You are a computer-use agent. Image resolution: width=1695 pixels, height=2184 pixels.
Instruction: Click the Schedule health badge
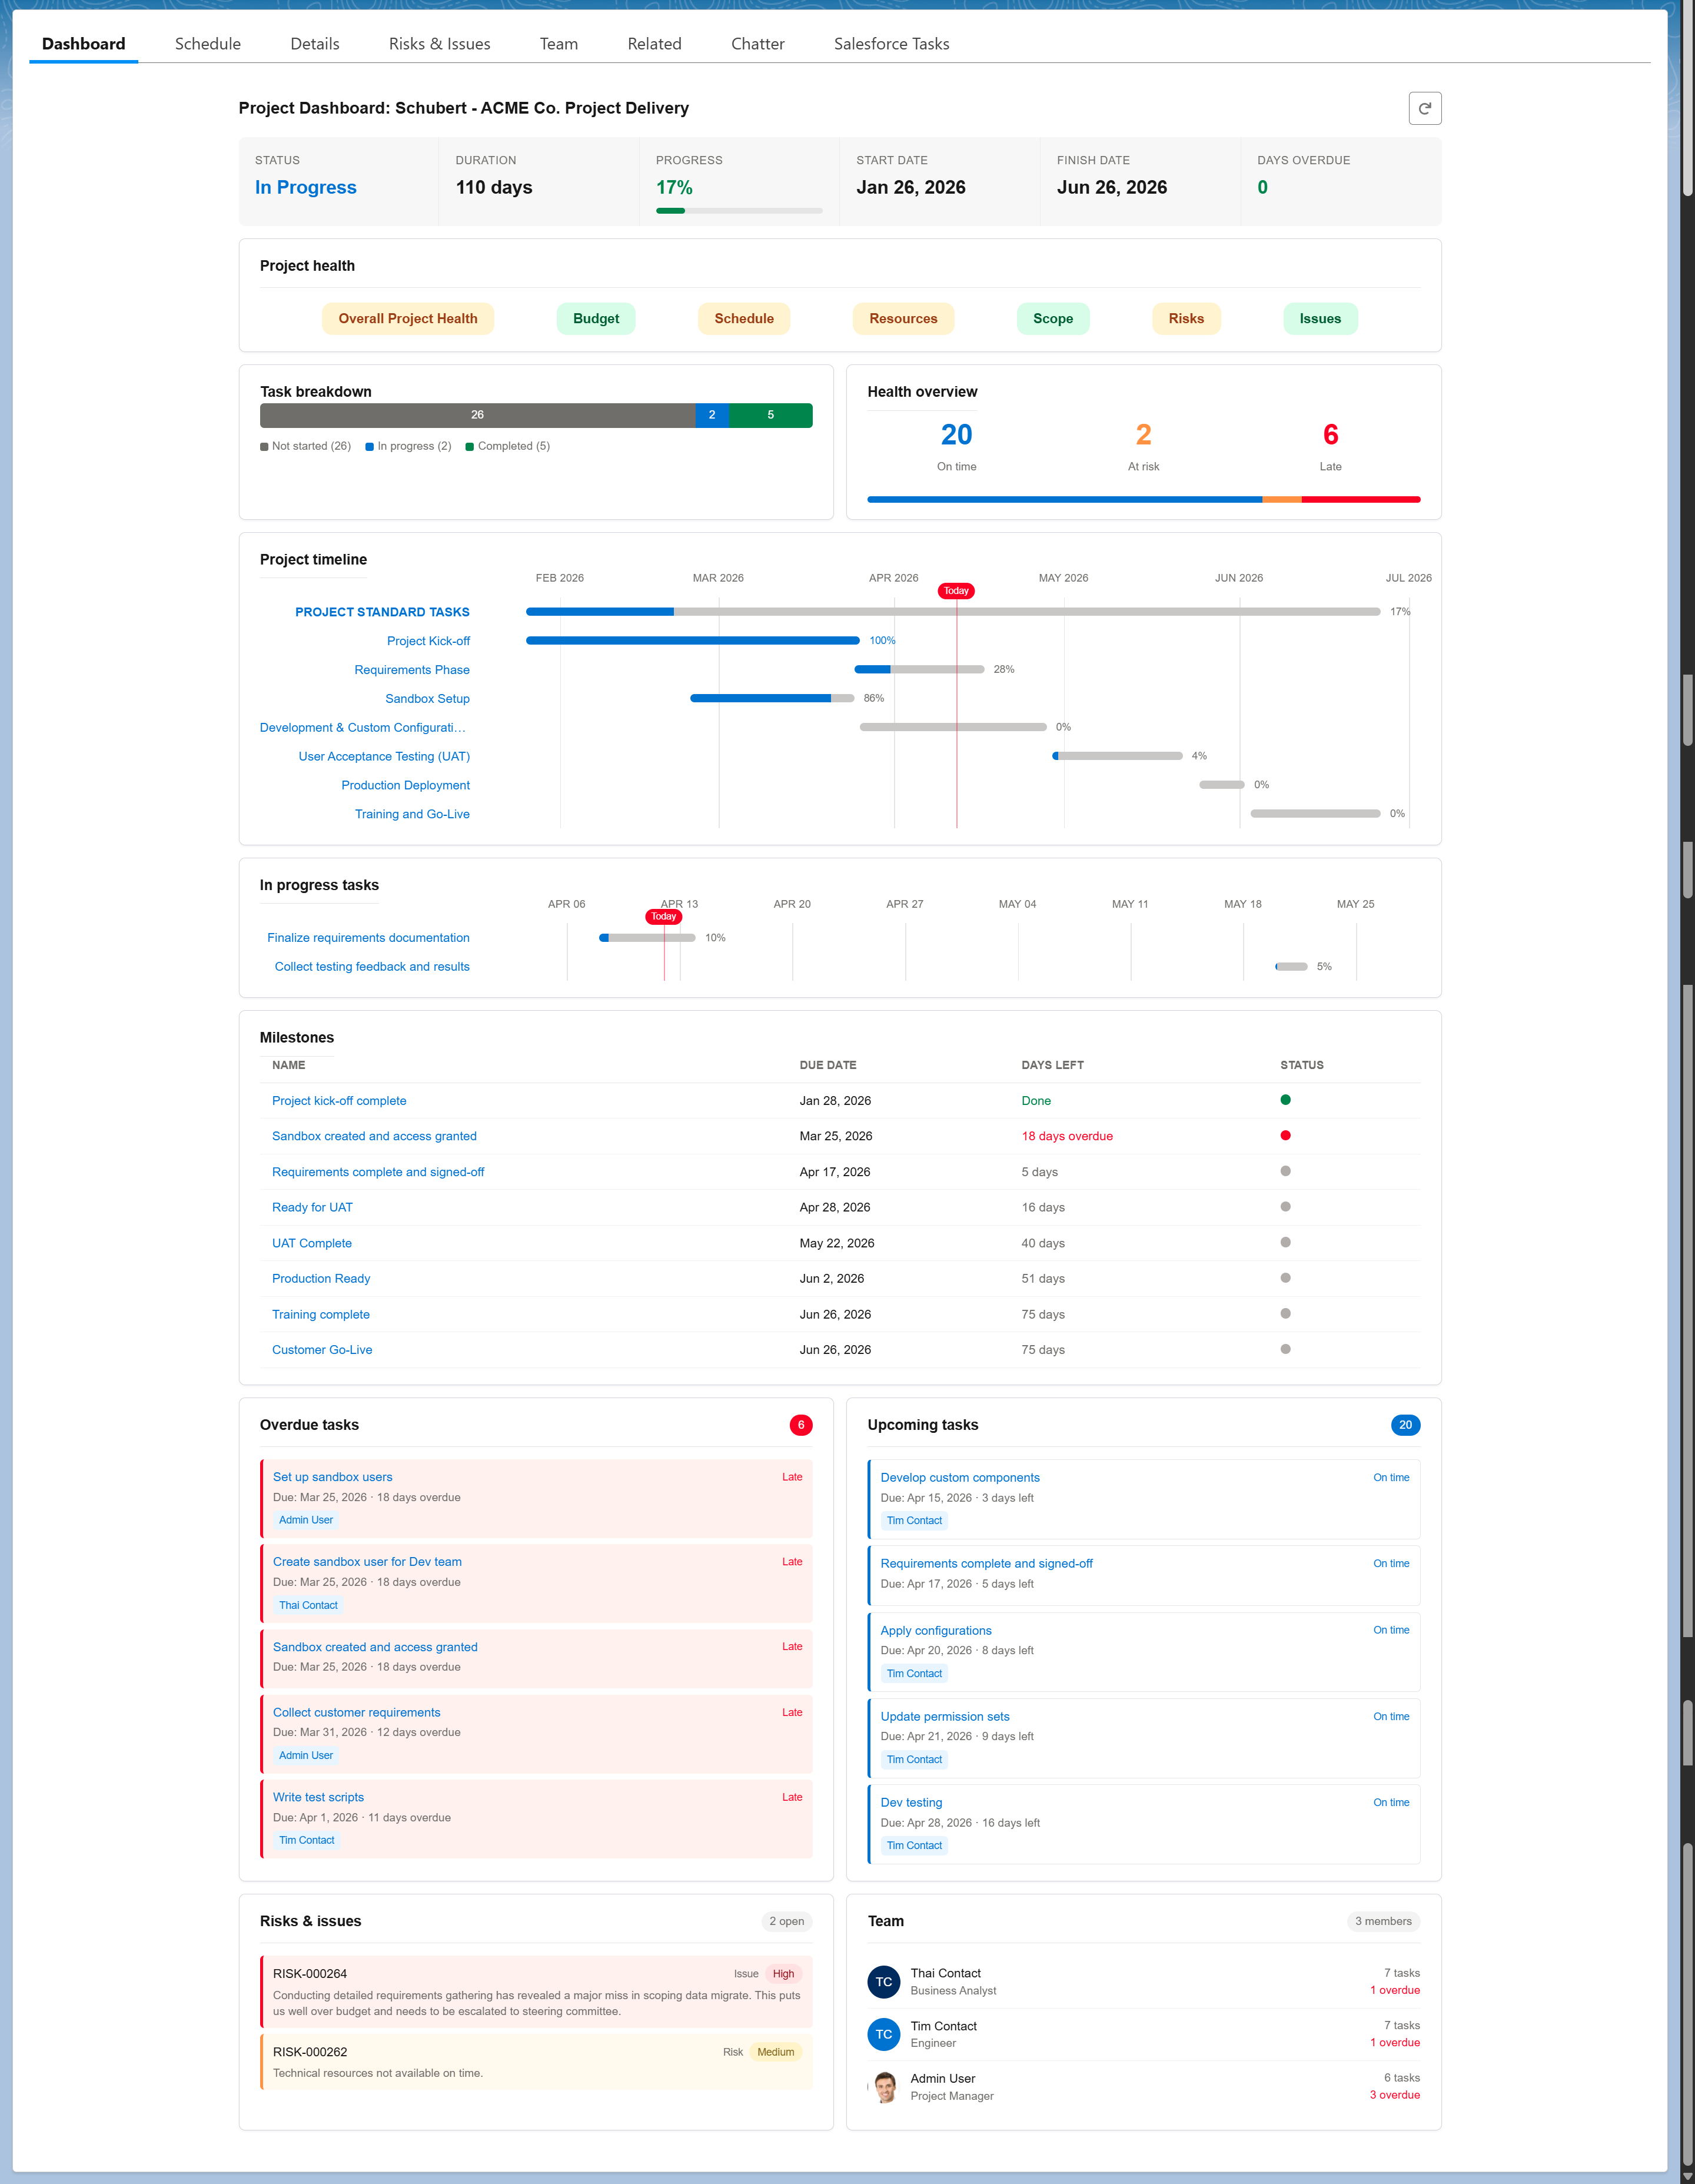[744, 319]
